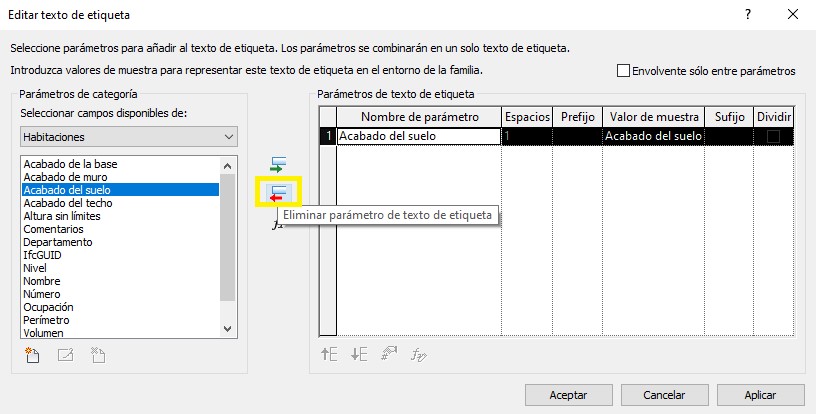Image resolution: width=816 pixels, height=414 pixels.
Task: Click the delete parameter icon below list
Action: click(x=98, y=354)
